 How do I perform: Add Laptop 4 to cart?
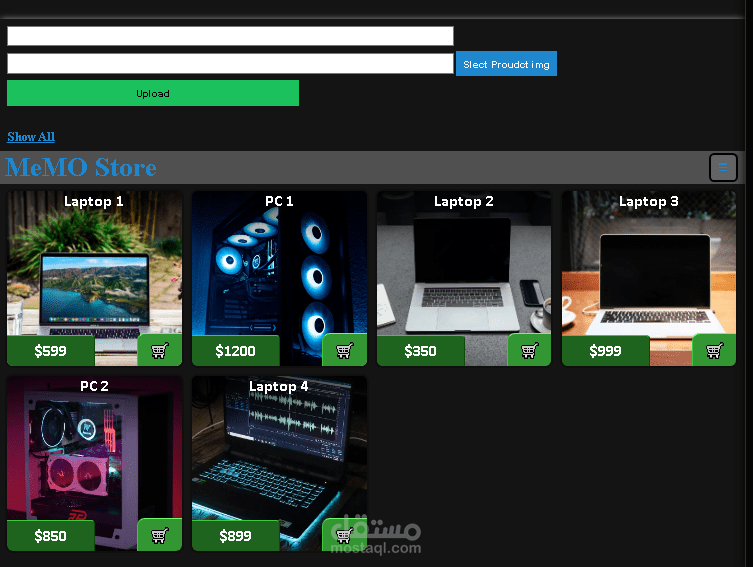344,535
